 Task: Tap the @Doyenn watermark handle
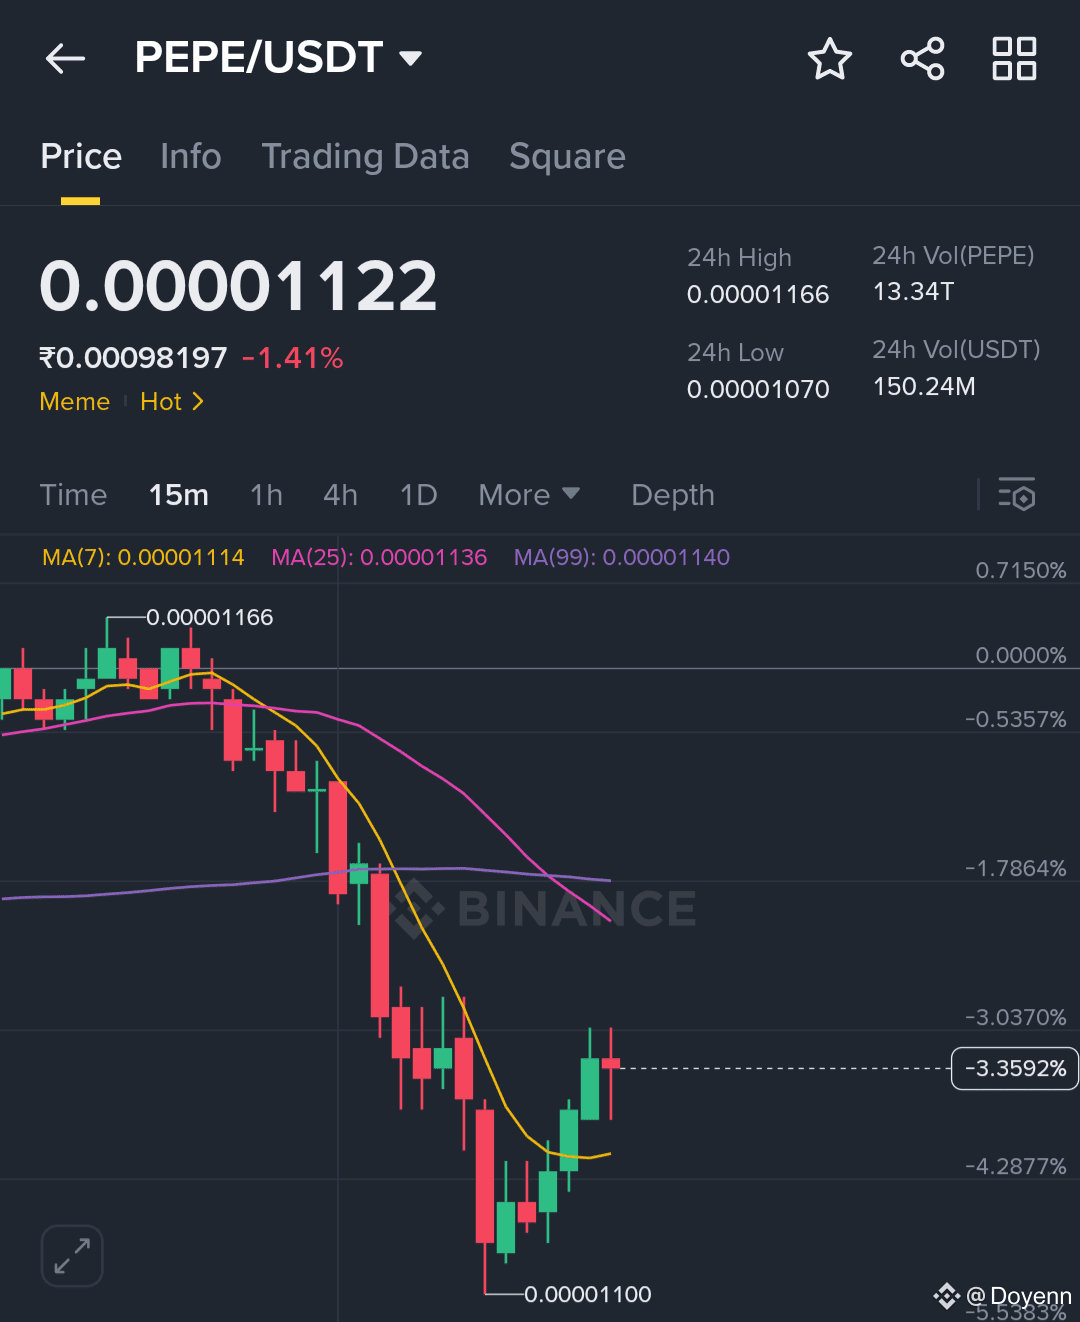tap(1019, 1296)
